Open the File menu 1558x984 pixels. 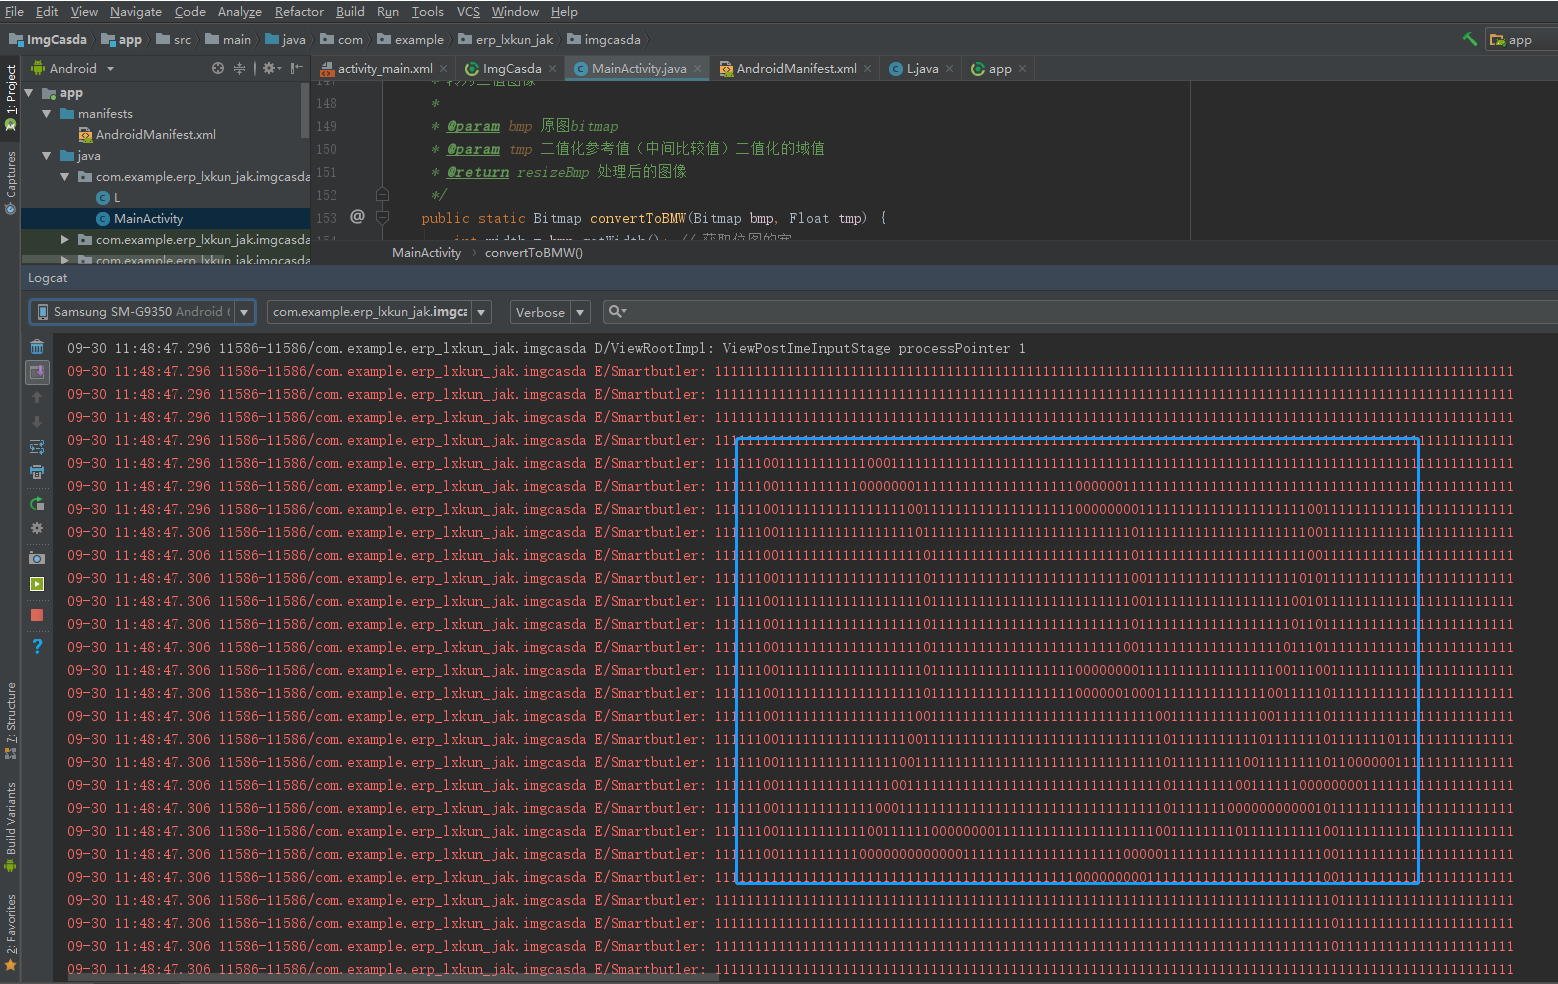(x=14, y=12)
